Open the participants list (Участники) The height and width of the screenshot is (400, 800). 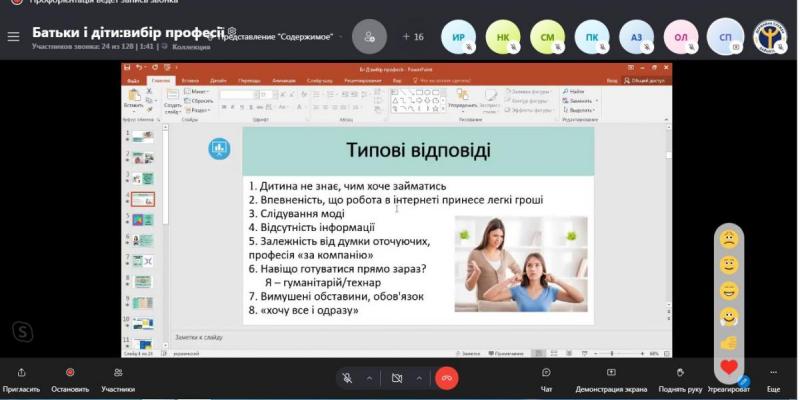(x=118, y=377)
